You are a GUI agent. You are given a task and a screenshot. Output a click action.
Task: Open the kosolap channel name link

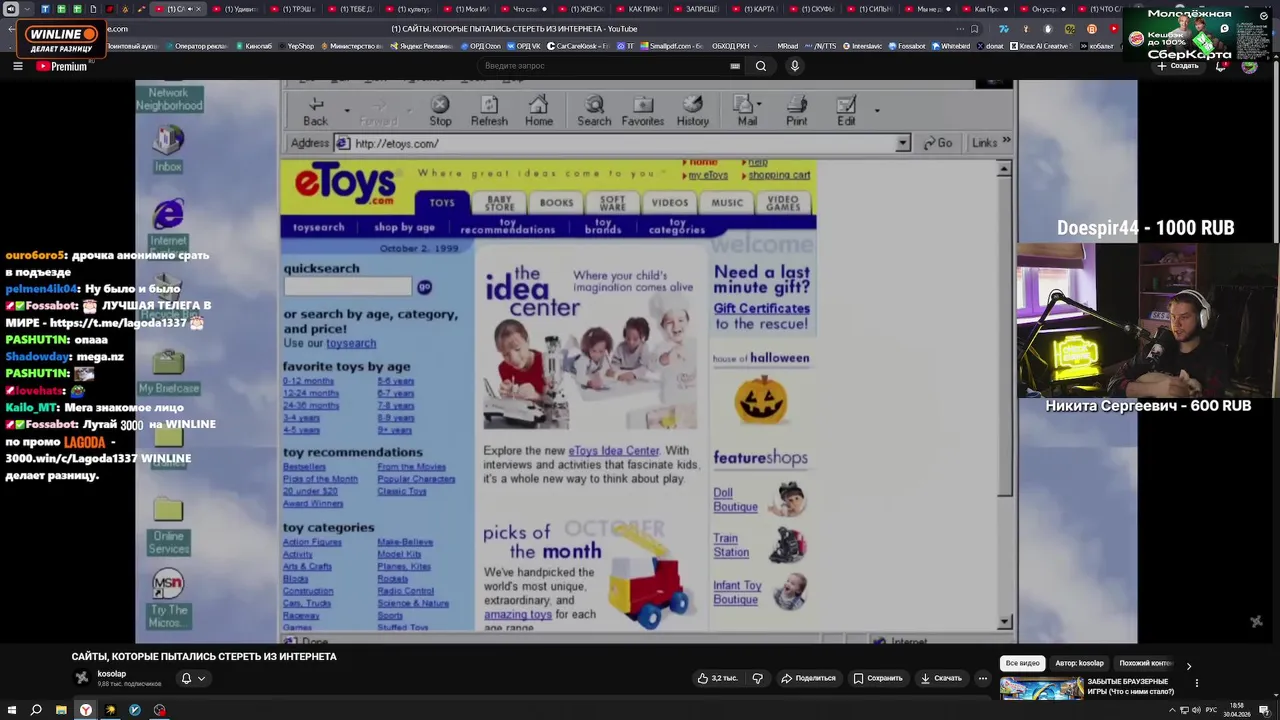coord(112,674)
